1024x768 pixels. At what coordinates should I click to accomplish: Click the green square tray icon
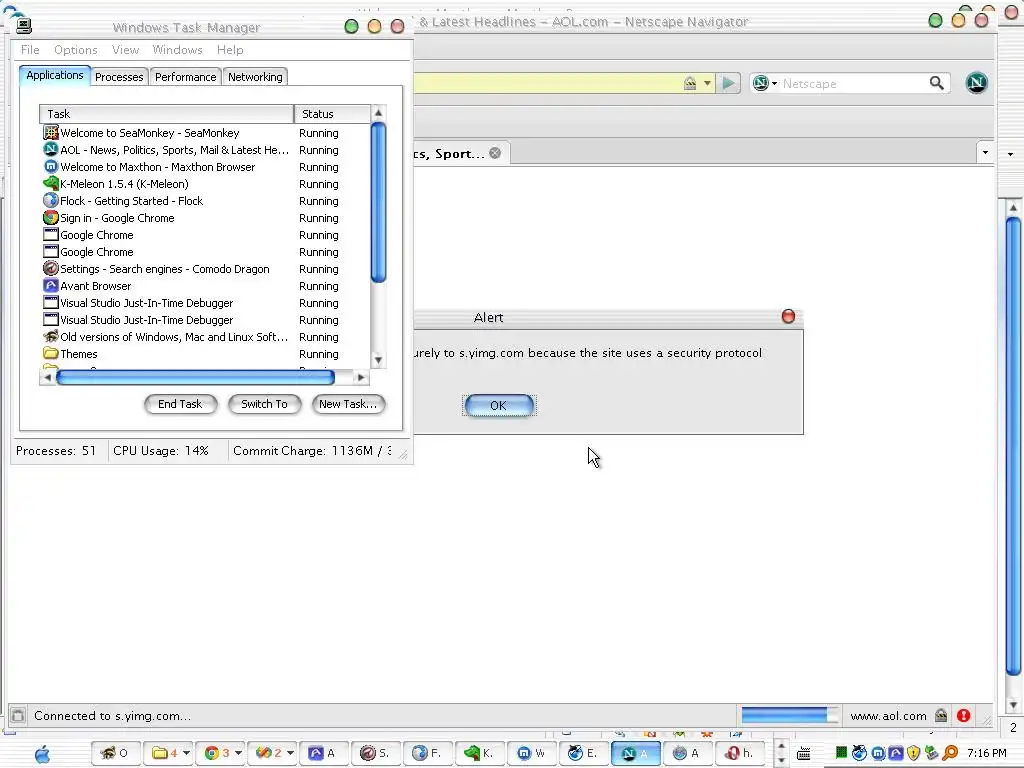(841, 752)
